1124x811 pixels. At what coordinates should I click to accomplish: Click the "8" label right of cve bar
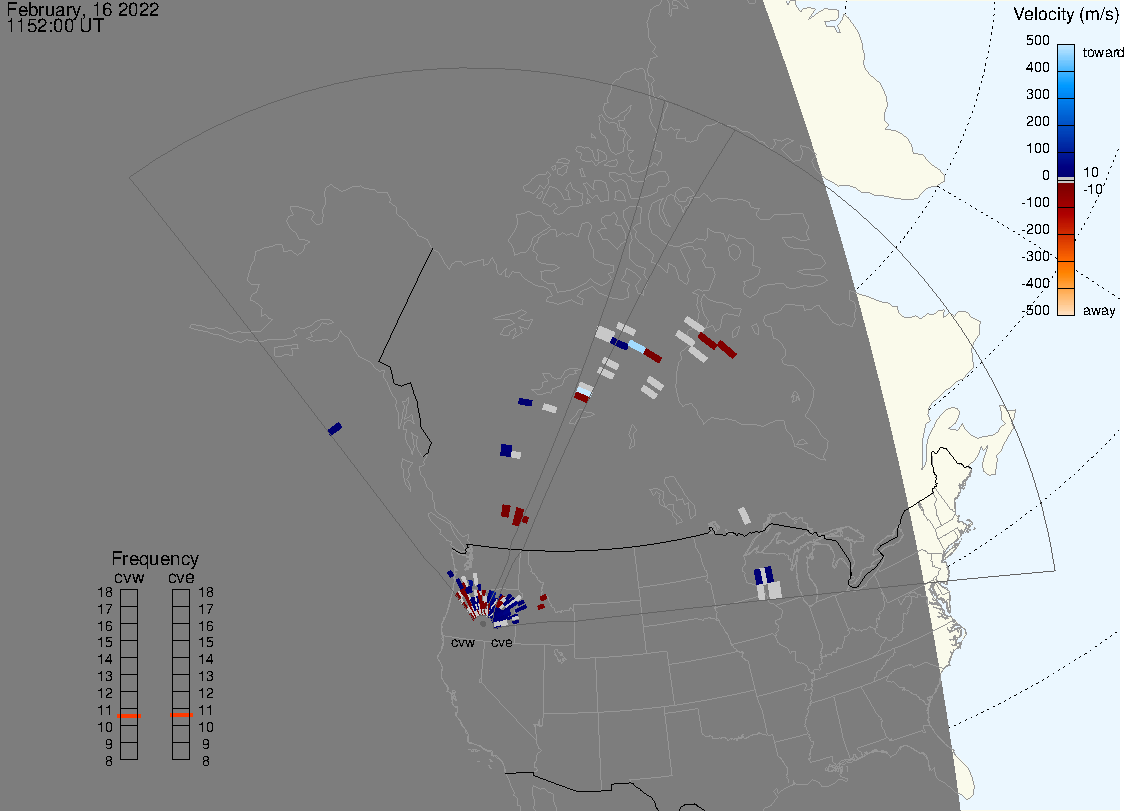click(x=206, y=762)
